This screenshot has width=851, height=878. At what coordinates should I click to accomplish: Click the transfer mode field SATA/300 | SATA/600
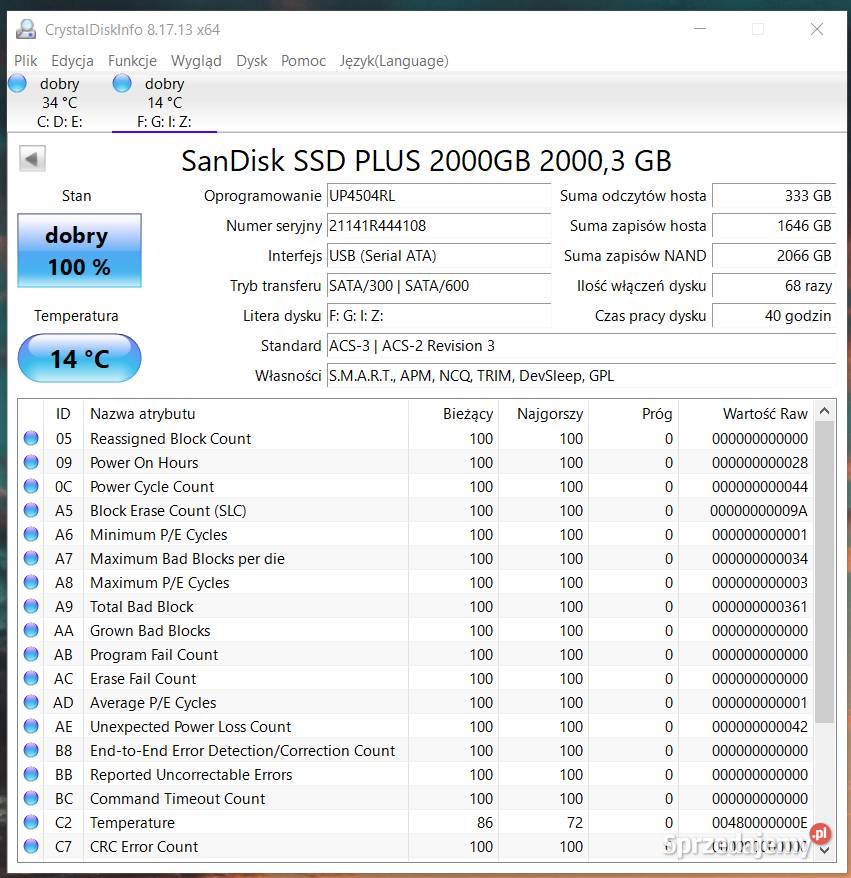439,286
